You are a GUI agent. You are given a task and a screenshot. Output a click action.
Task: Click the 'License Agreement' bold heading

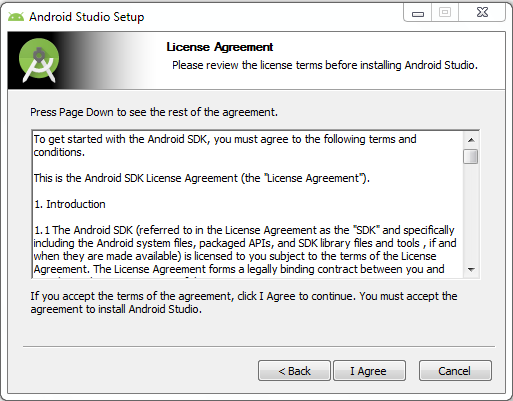220,47
